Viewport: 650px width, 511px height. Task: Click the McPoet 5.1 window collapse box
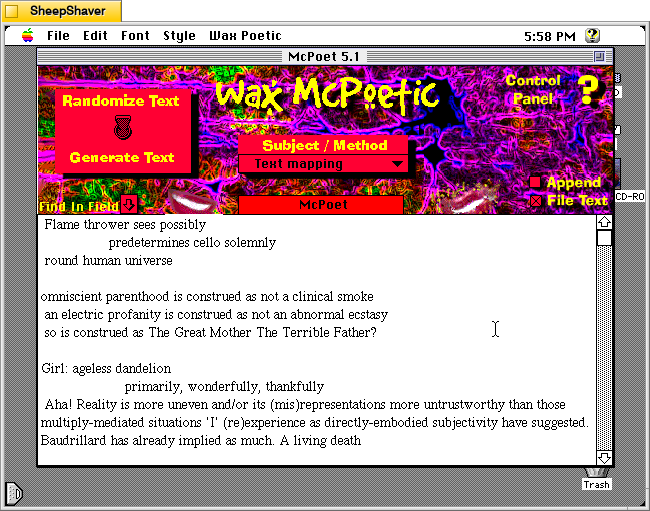(599, 56)
